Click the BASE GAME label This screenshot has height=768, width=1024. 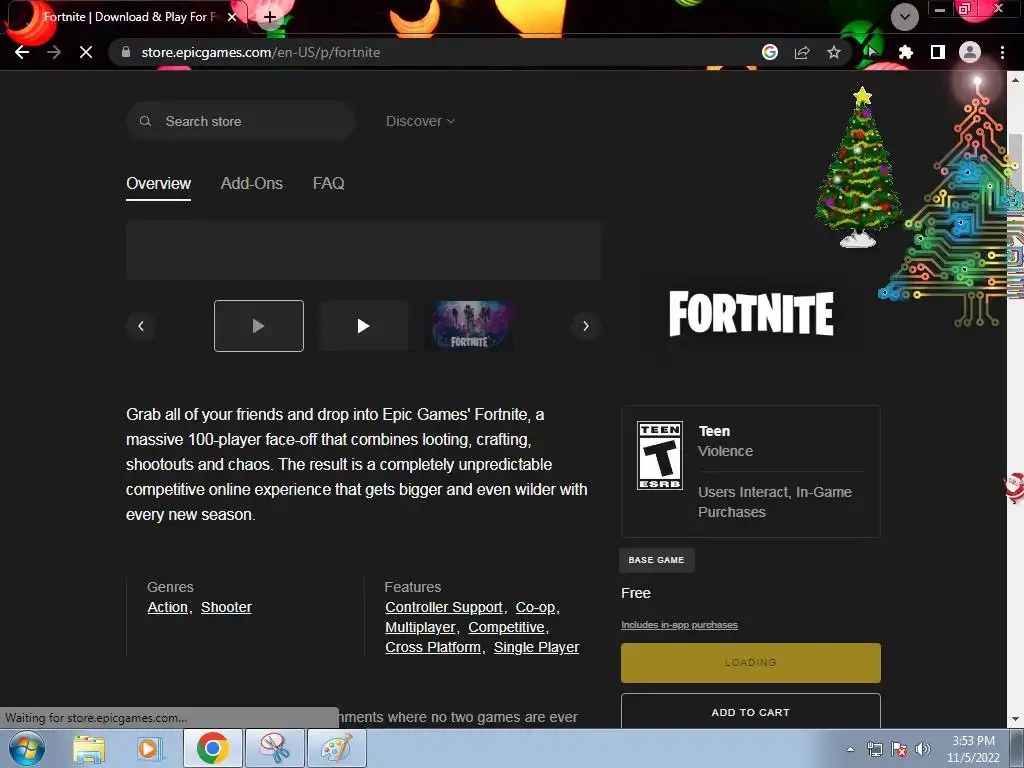coord(656,560)
